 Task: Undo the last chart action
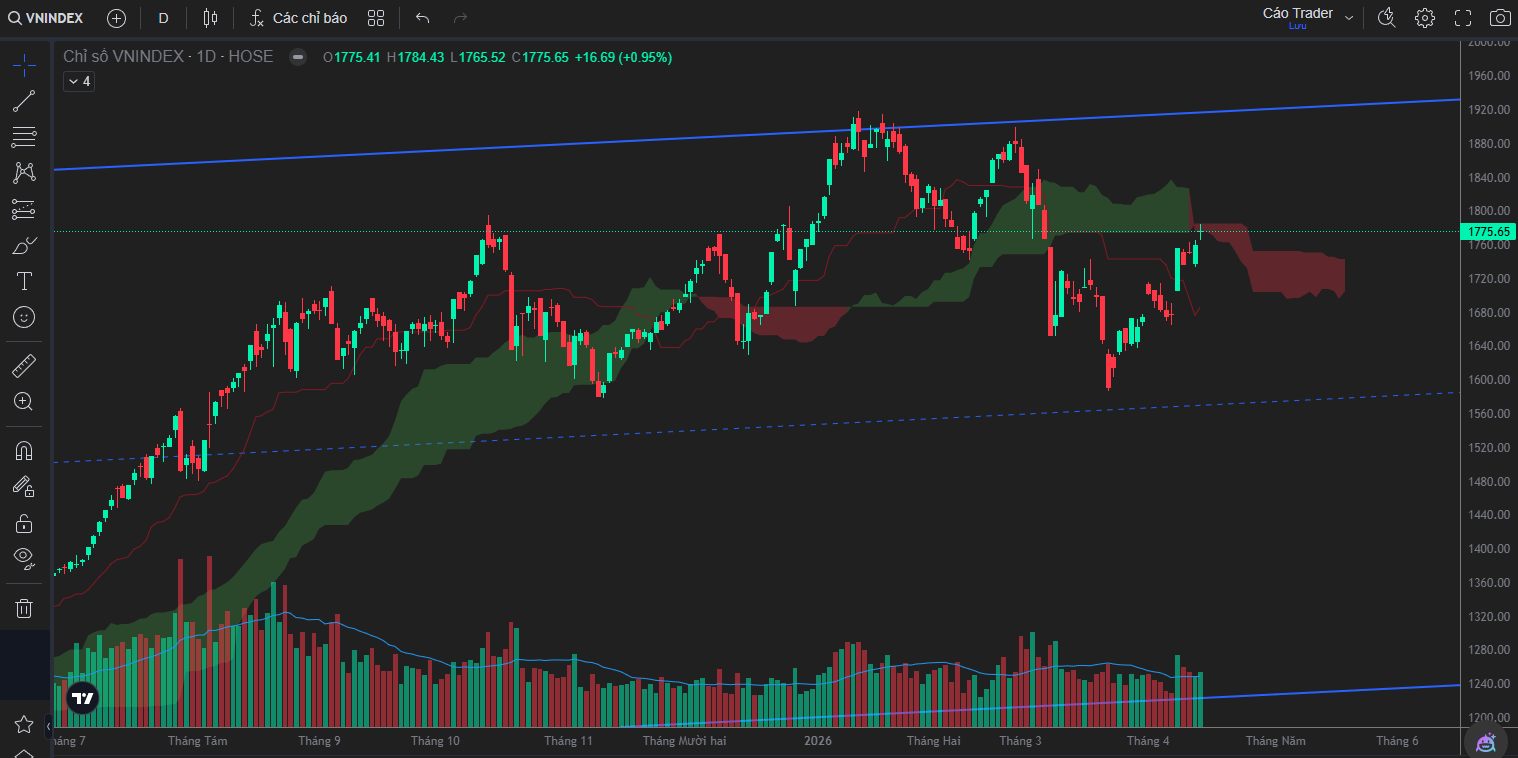(x=422, y=18)
